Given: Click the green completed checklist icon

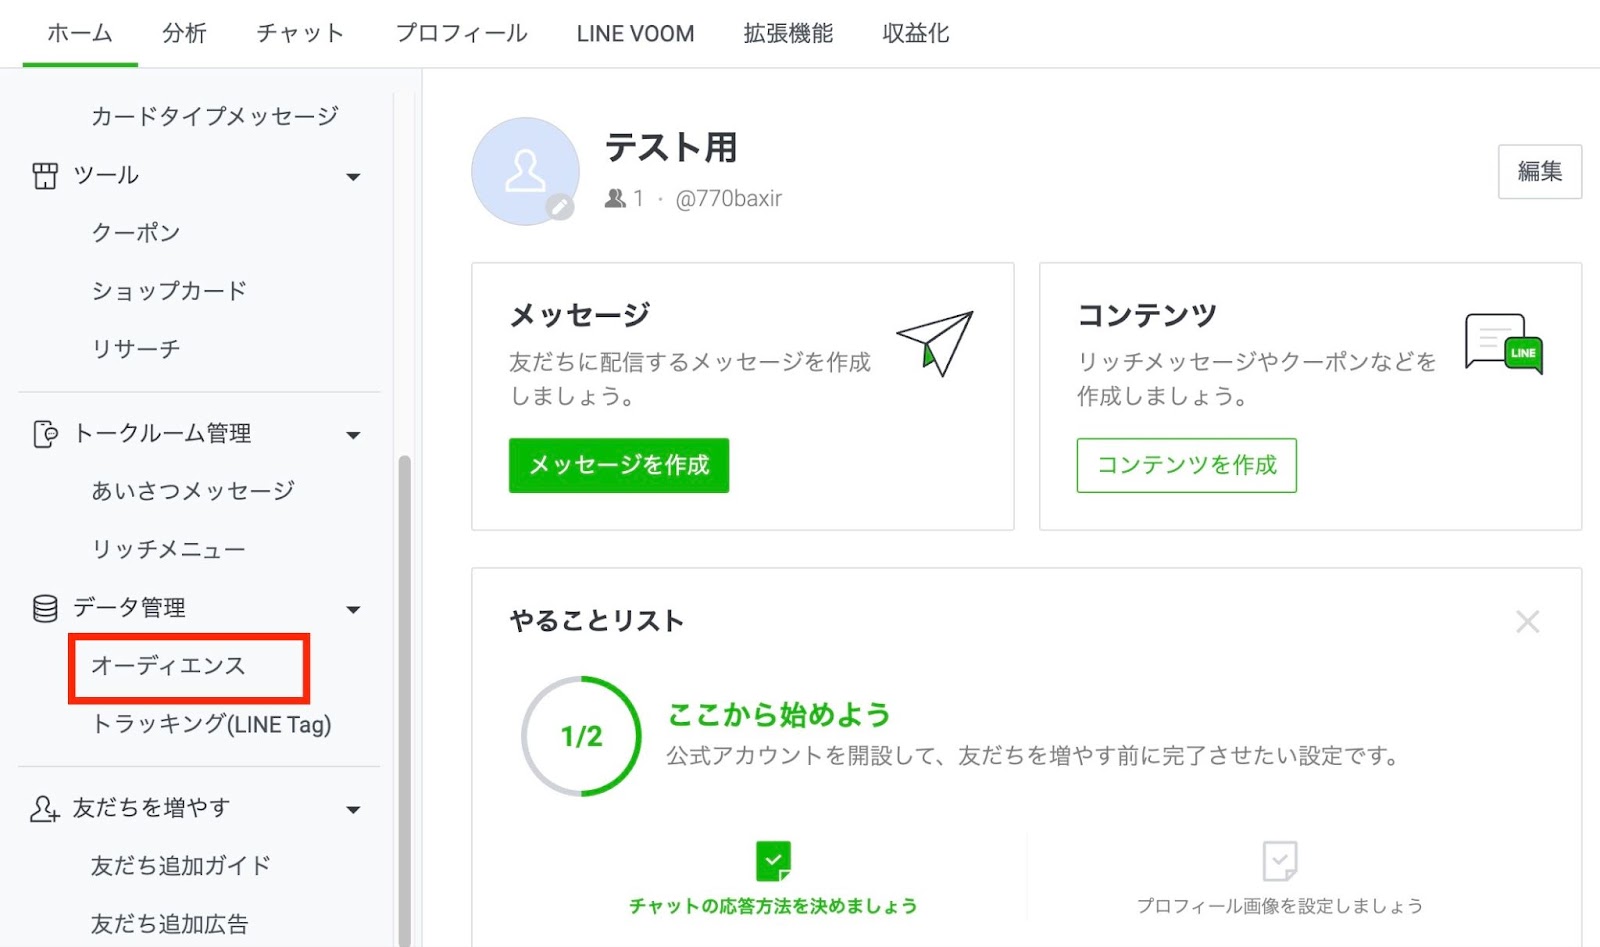Looking at the screenshot, I should point(773,861).
